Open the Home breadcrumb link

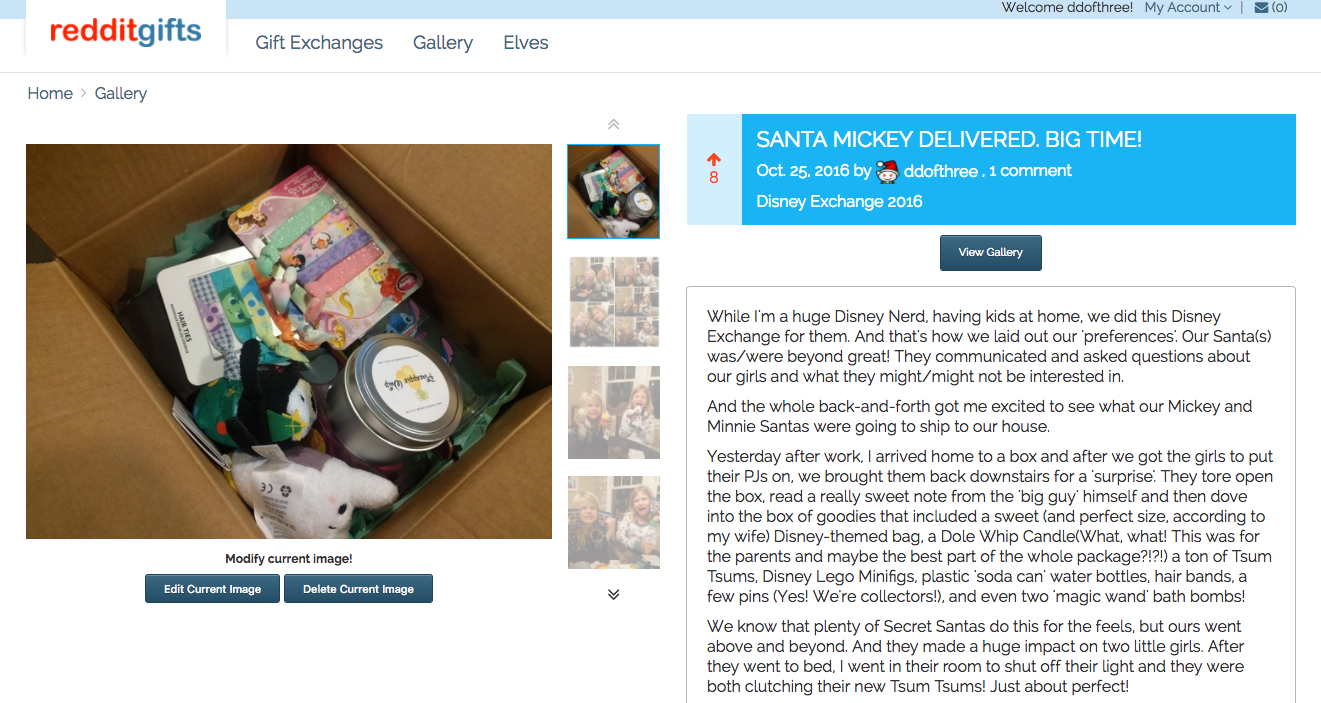click(x=50, y=93)
